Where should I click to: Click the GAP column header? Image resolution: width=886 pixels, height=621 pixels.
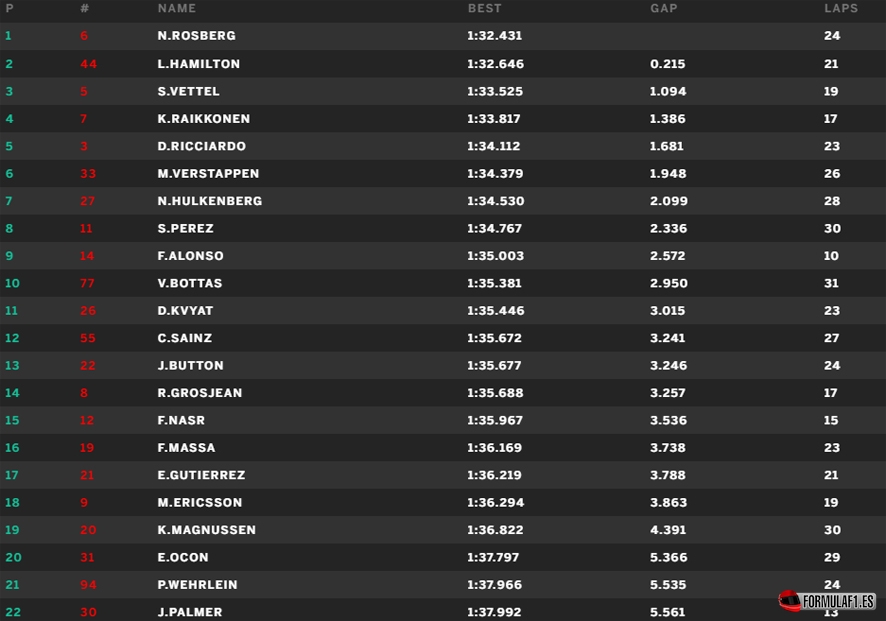click(663, 8)
